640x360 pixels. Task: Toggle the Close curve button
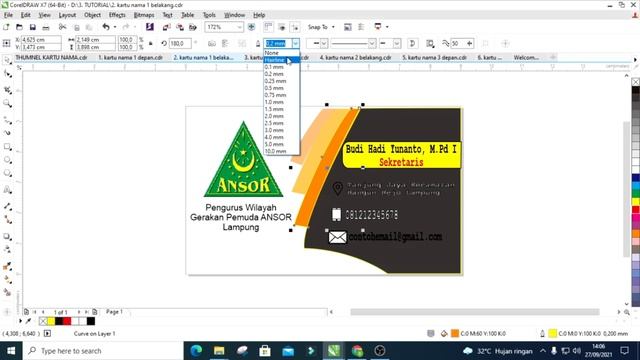(x=413, y=43)
